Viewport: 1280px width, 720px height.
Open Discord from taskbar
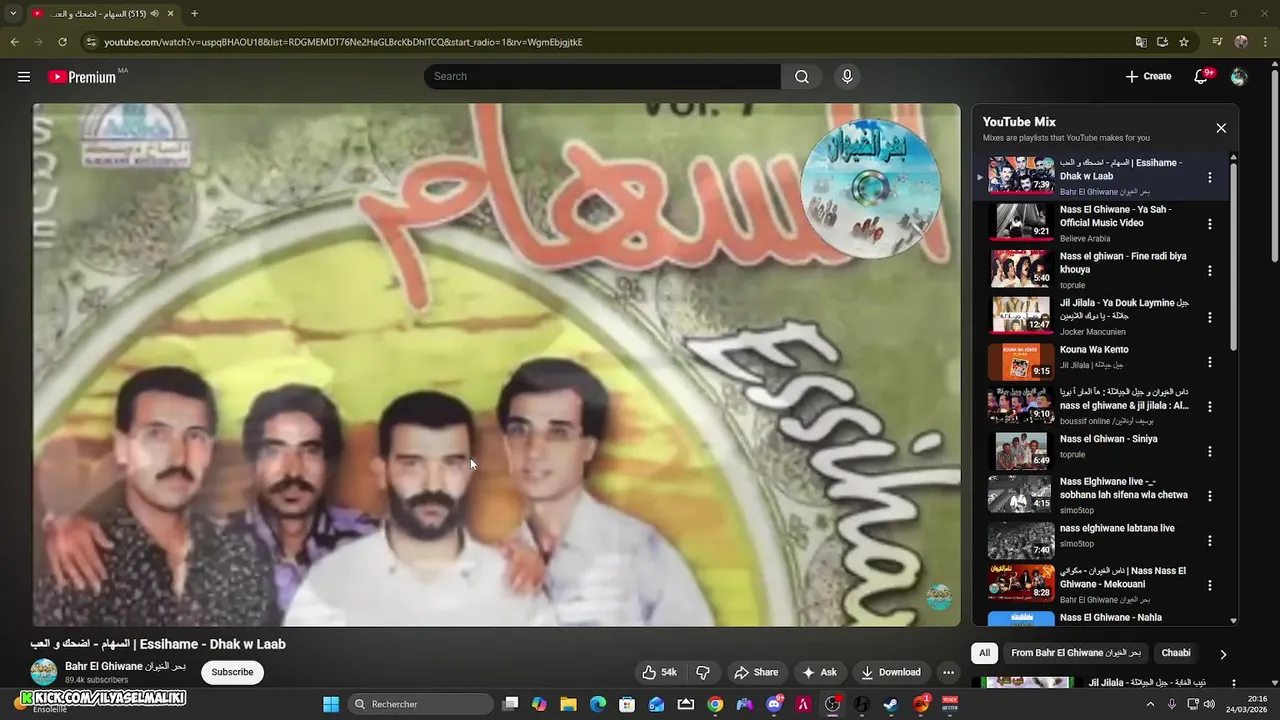[773, 704]
